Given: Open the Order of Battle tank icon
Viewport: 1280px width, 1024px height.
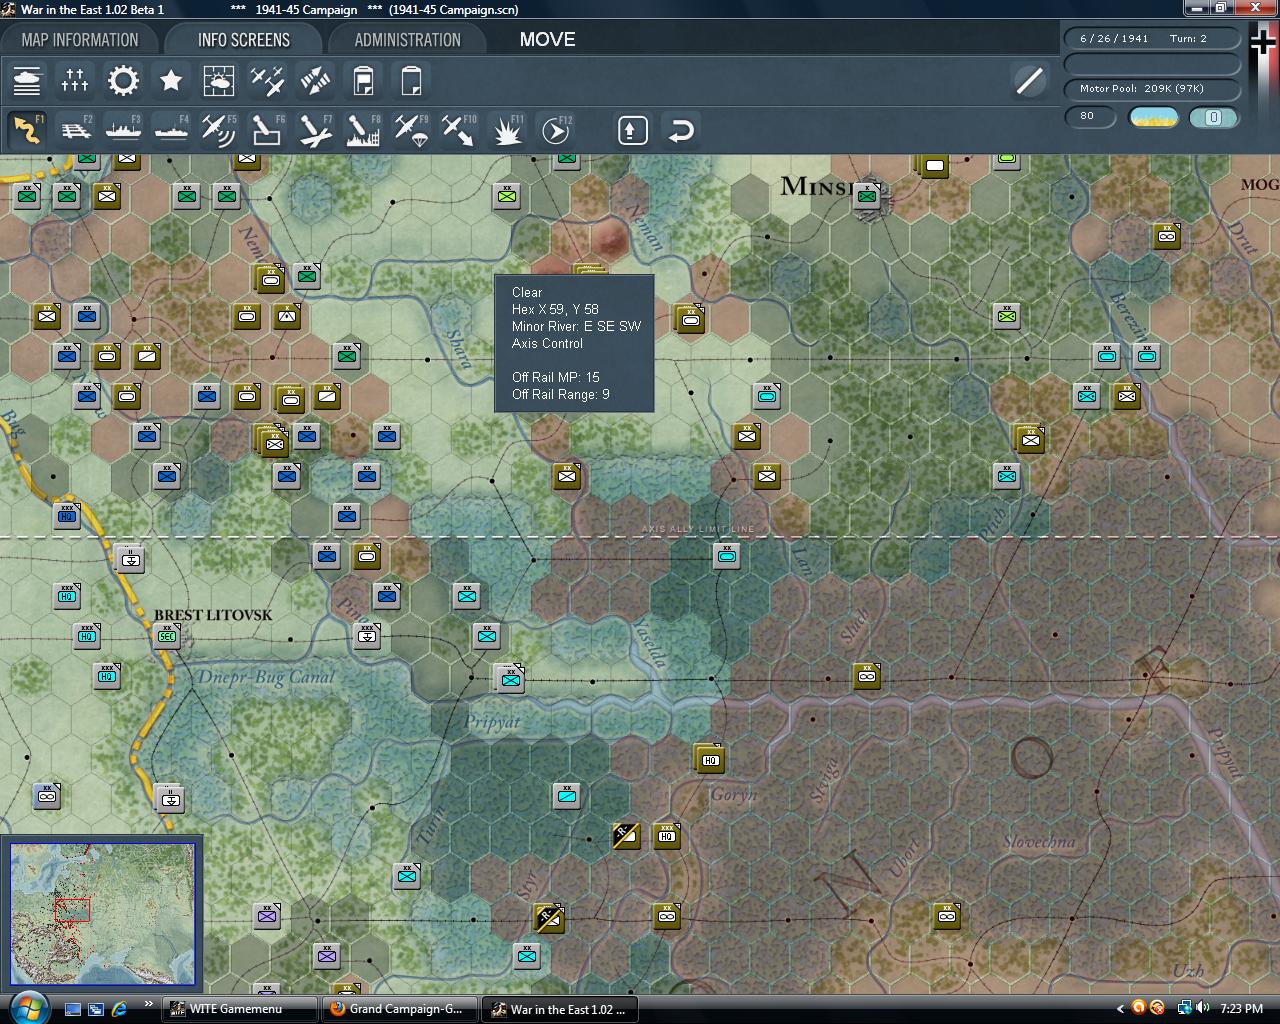Looking at the screenshot, I should [27, 80].
